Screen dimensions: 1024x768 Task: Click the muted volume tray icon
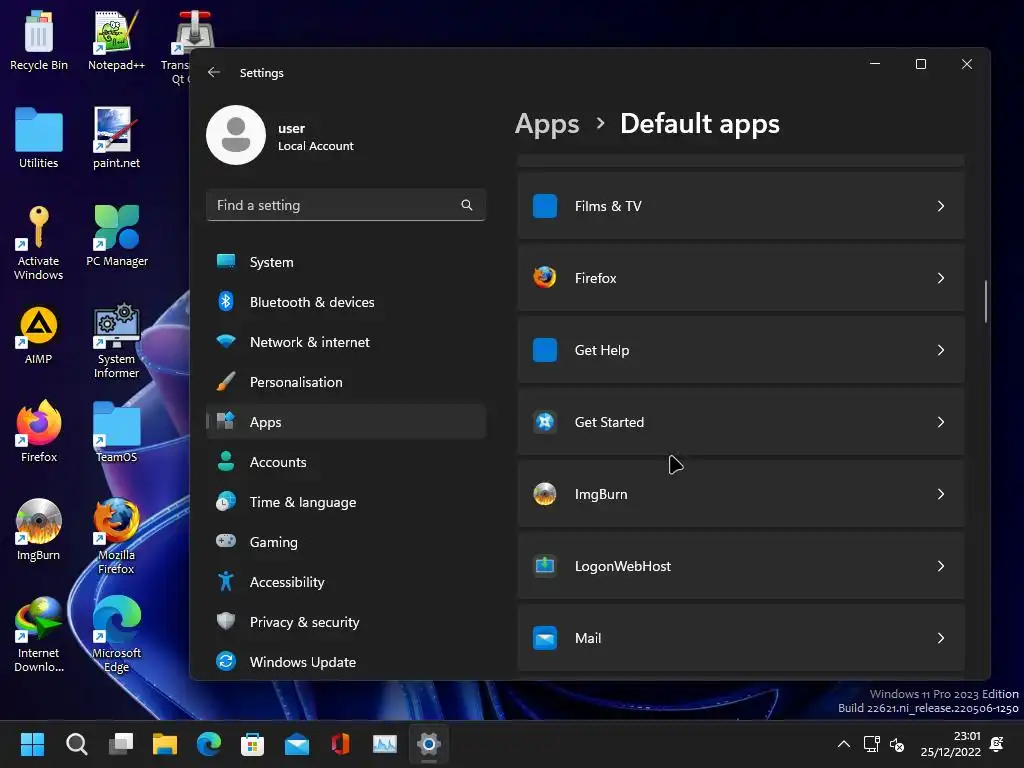(x=897, y=744)
